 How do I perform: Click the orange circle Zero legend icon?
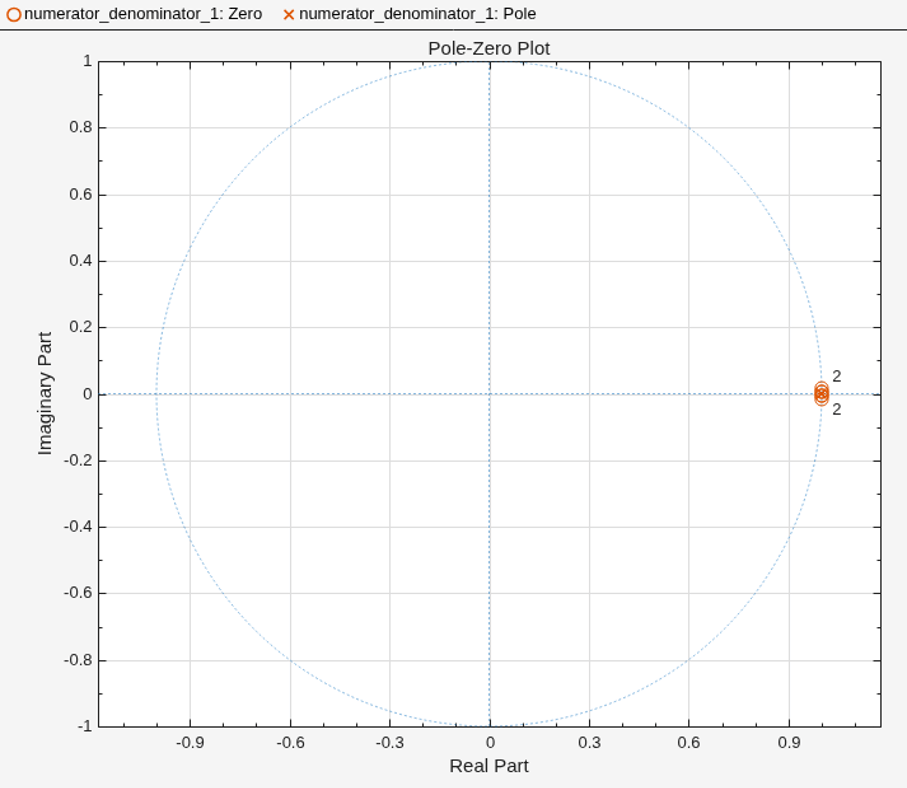click(x=14, y=14)
